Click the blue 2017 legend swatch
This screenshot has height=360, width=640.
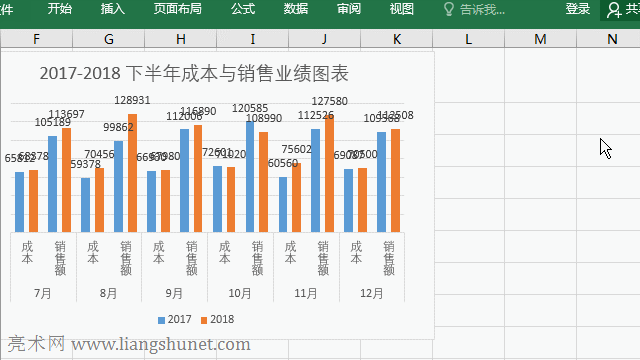click(x=161, y=320)
